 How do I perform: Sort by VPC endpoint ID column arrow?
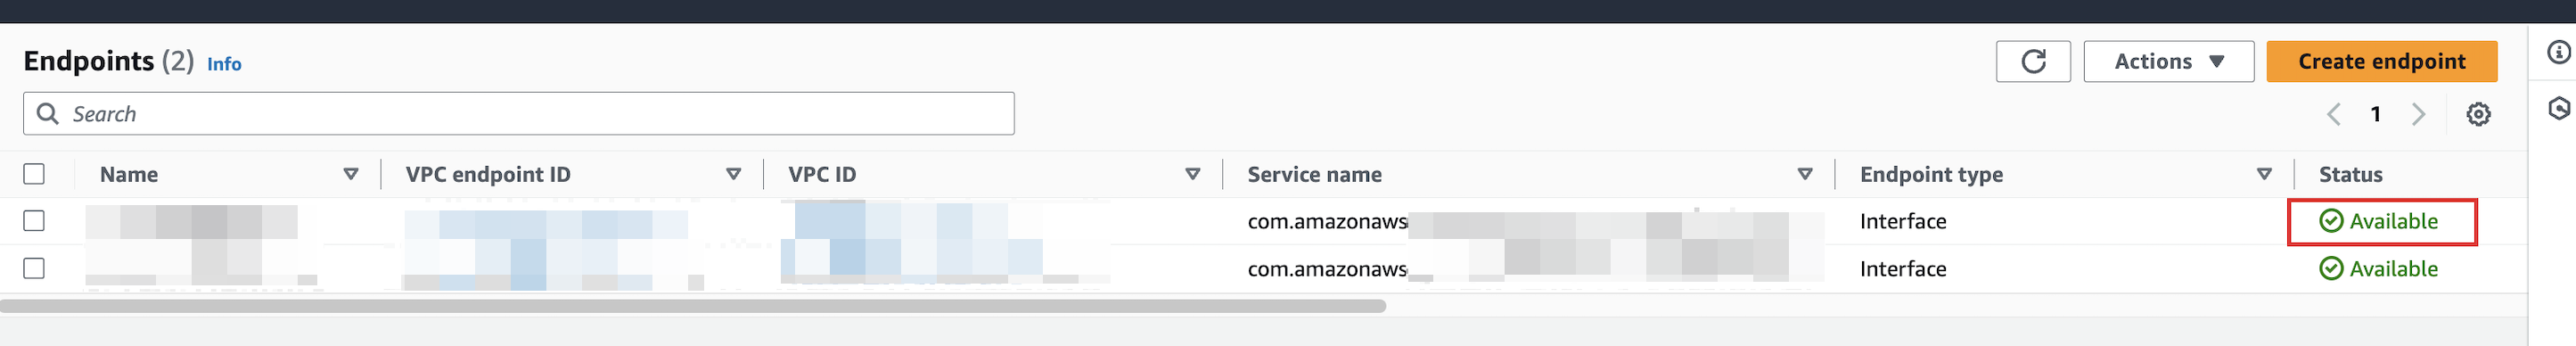[x=733, y=174]
